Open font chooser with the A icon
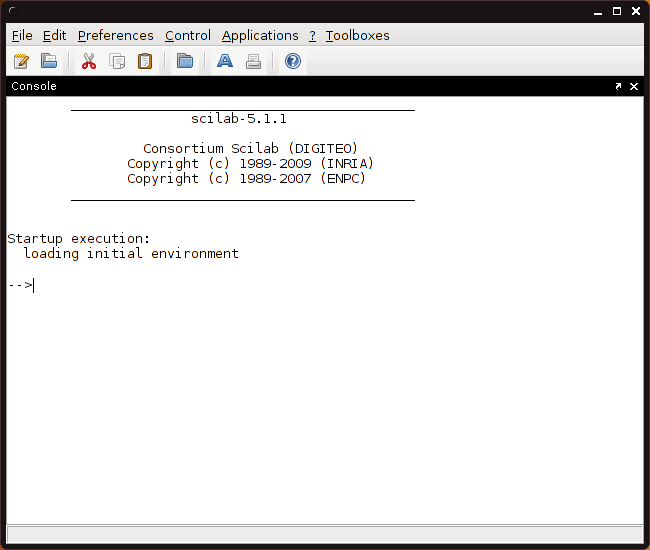Screen dimensions: 650x550 (225, 61)
